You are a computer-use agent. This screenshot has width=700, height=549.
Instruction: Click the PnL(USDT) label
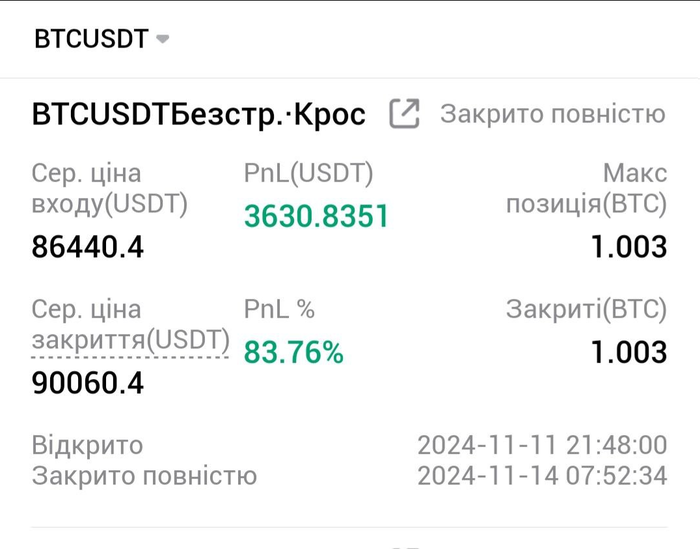(x=308, y=174)
